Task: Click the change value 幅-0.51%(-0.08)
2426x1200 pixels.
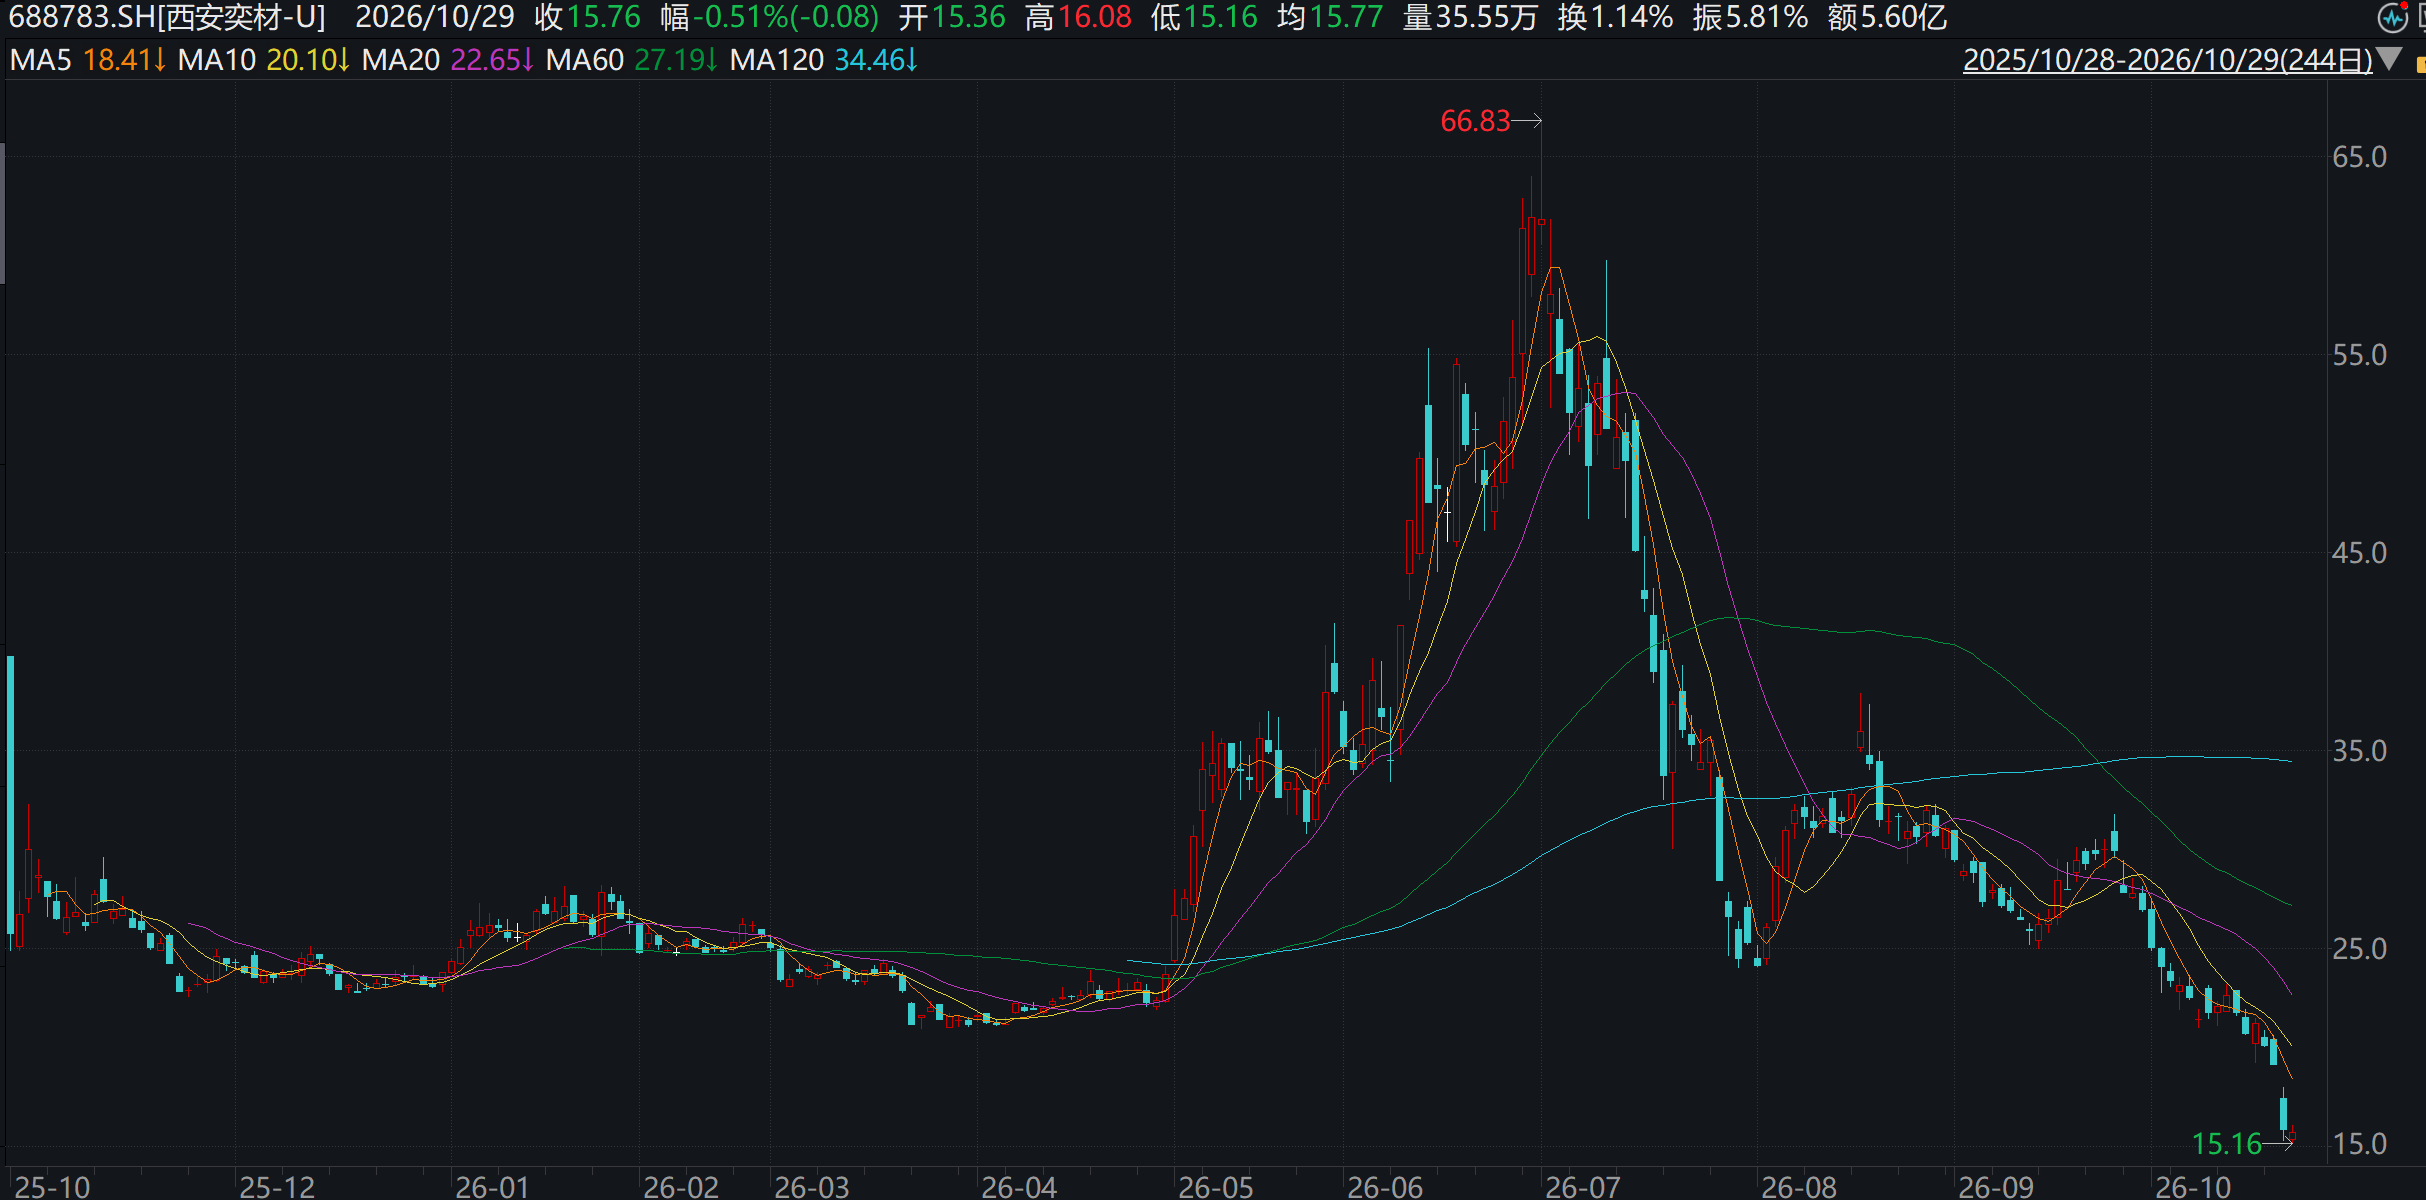Action: (769, 17)
